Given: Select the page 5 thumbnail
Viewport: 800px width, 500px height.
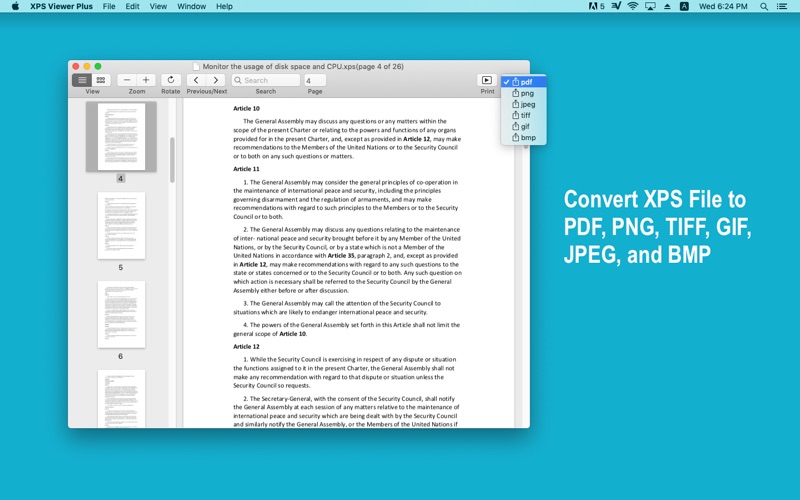Looking at the screenshot, I should point(121,226).
